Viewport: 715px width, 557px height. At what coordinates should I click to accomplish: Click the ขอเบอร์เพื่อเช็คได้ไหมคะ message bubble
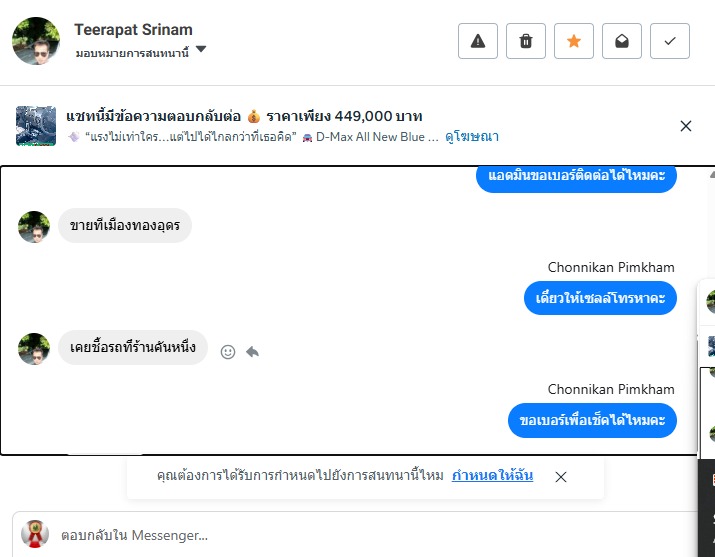pyautogui.click(x=593, y=420)
